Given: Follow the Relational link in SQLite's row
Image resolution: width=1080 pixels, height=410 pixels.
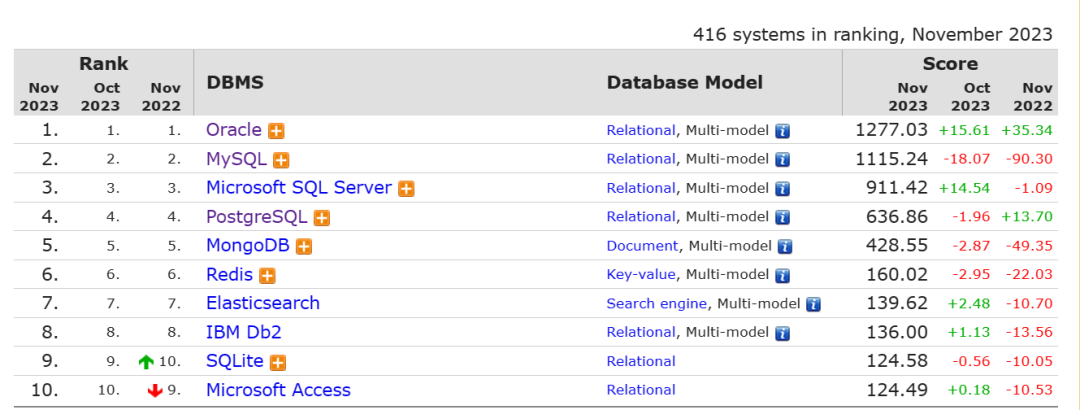Looking at the screenshot, I should (641, 362).
